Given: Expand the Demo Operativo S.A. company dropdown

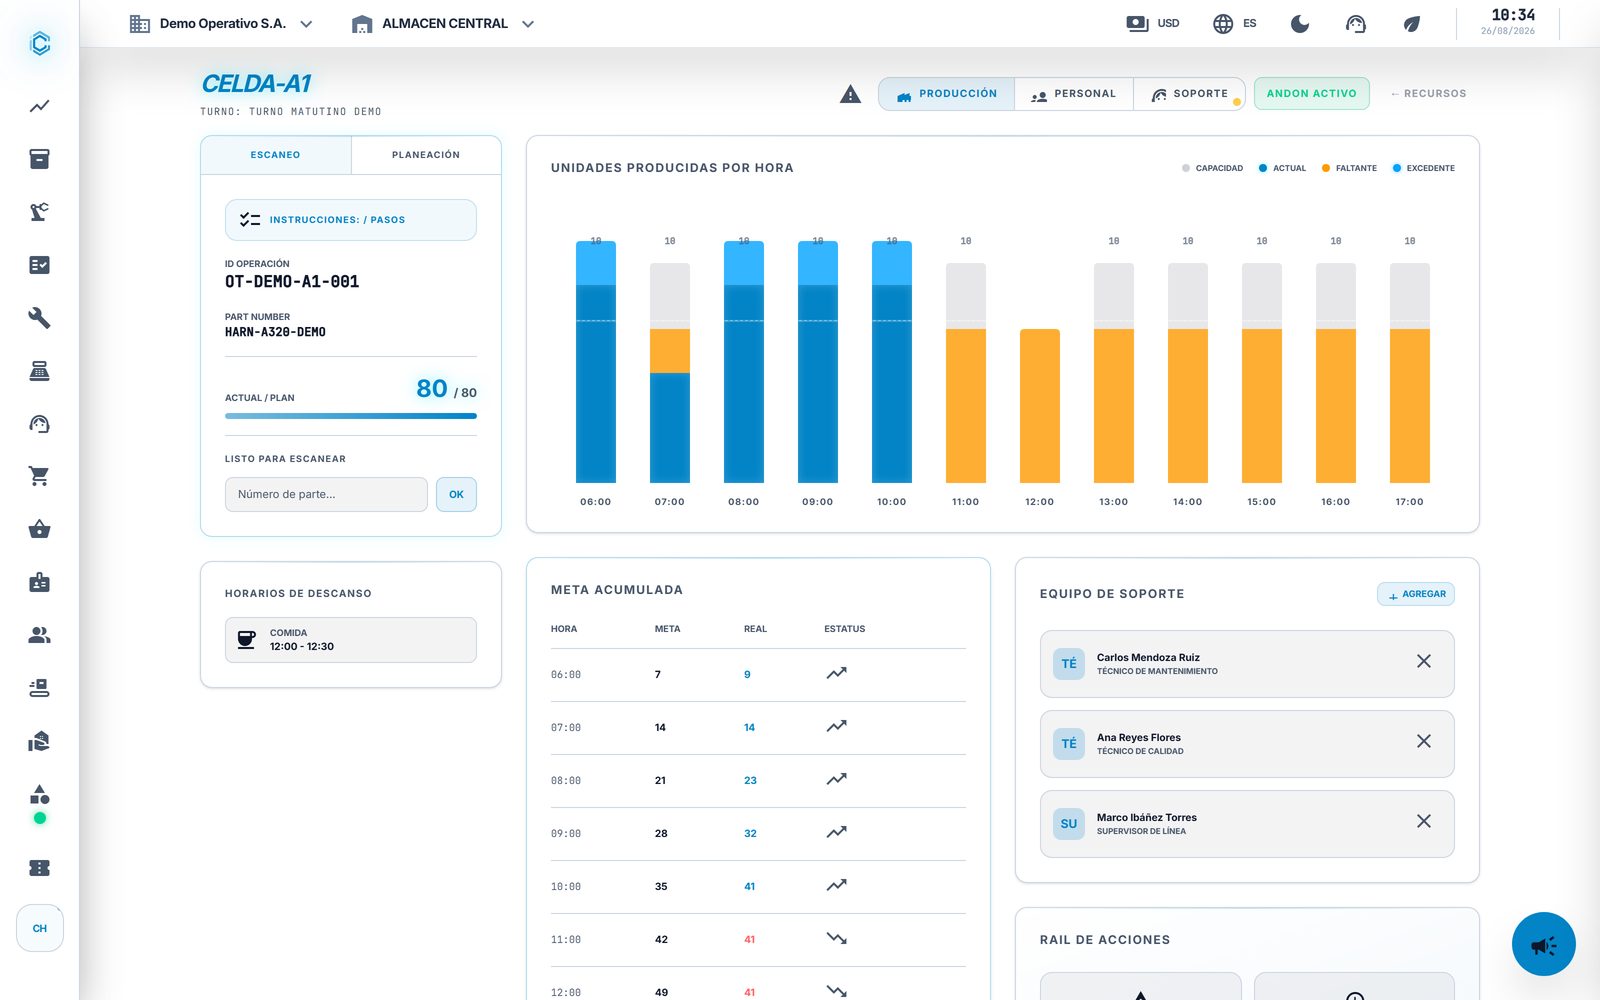Looking at the screenshot, I should (221, 24).
